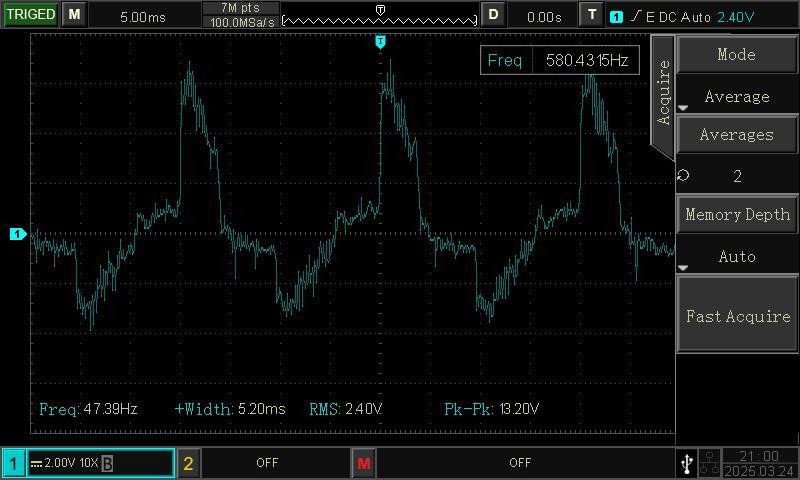Screen dimensions: 800x480
Task: Toggle channel 2 button
Action: (x=188, y=463)
